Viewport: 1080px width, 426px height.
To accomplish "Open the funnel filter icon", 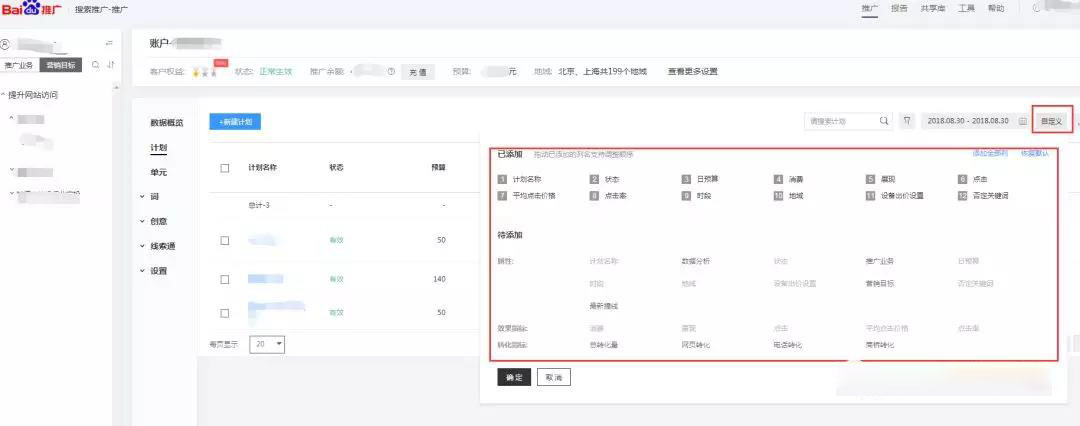I will pyautogui.click(x=907, y=121).
